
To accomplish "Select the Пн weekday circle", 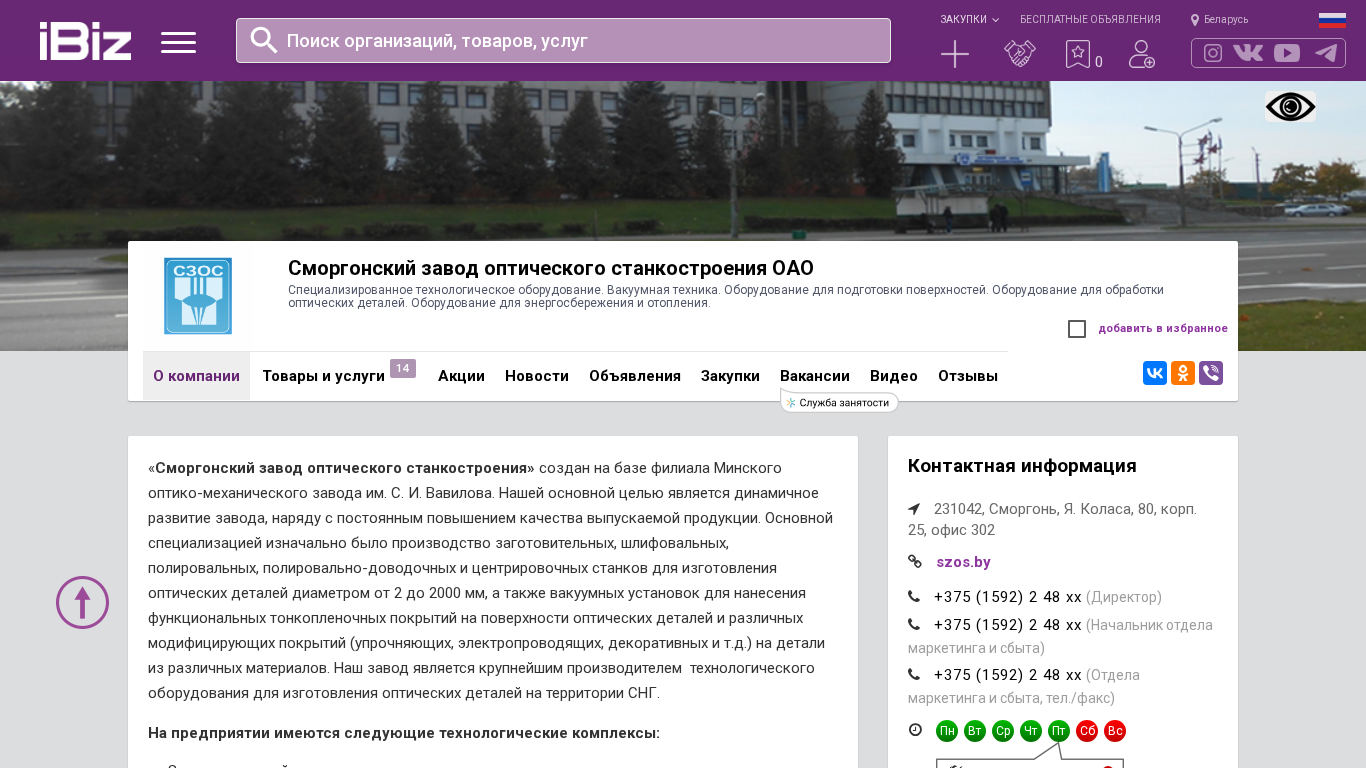I will (947, 731).
